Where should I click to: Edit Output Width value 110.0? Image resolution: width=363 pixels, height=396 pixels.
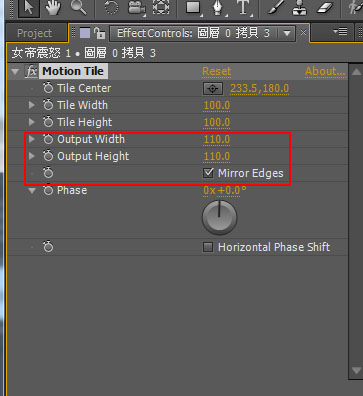click(217, 140)
